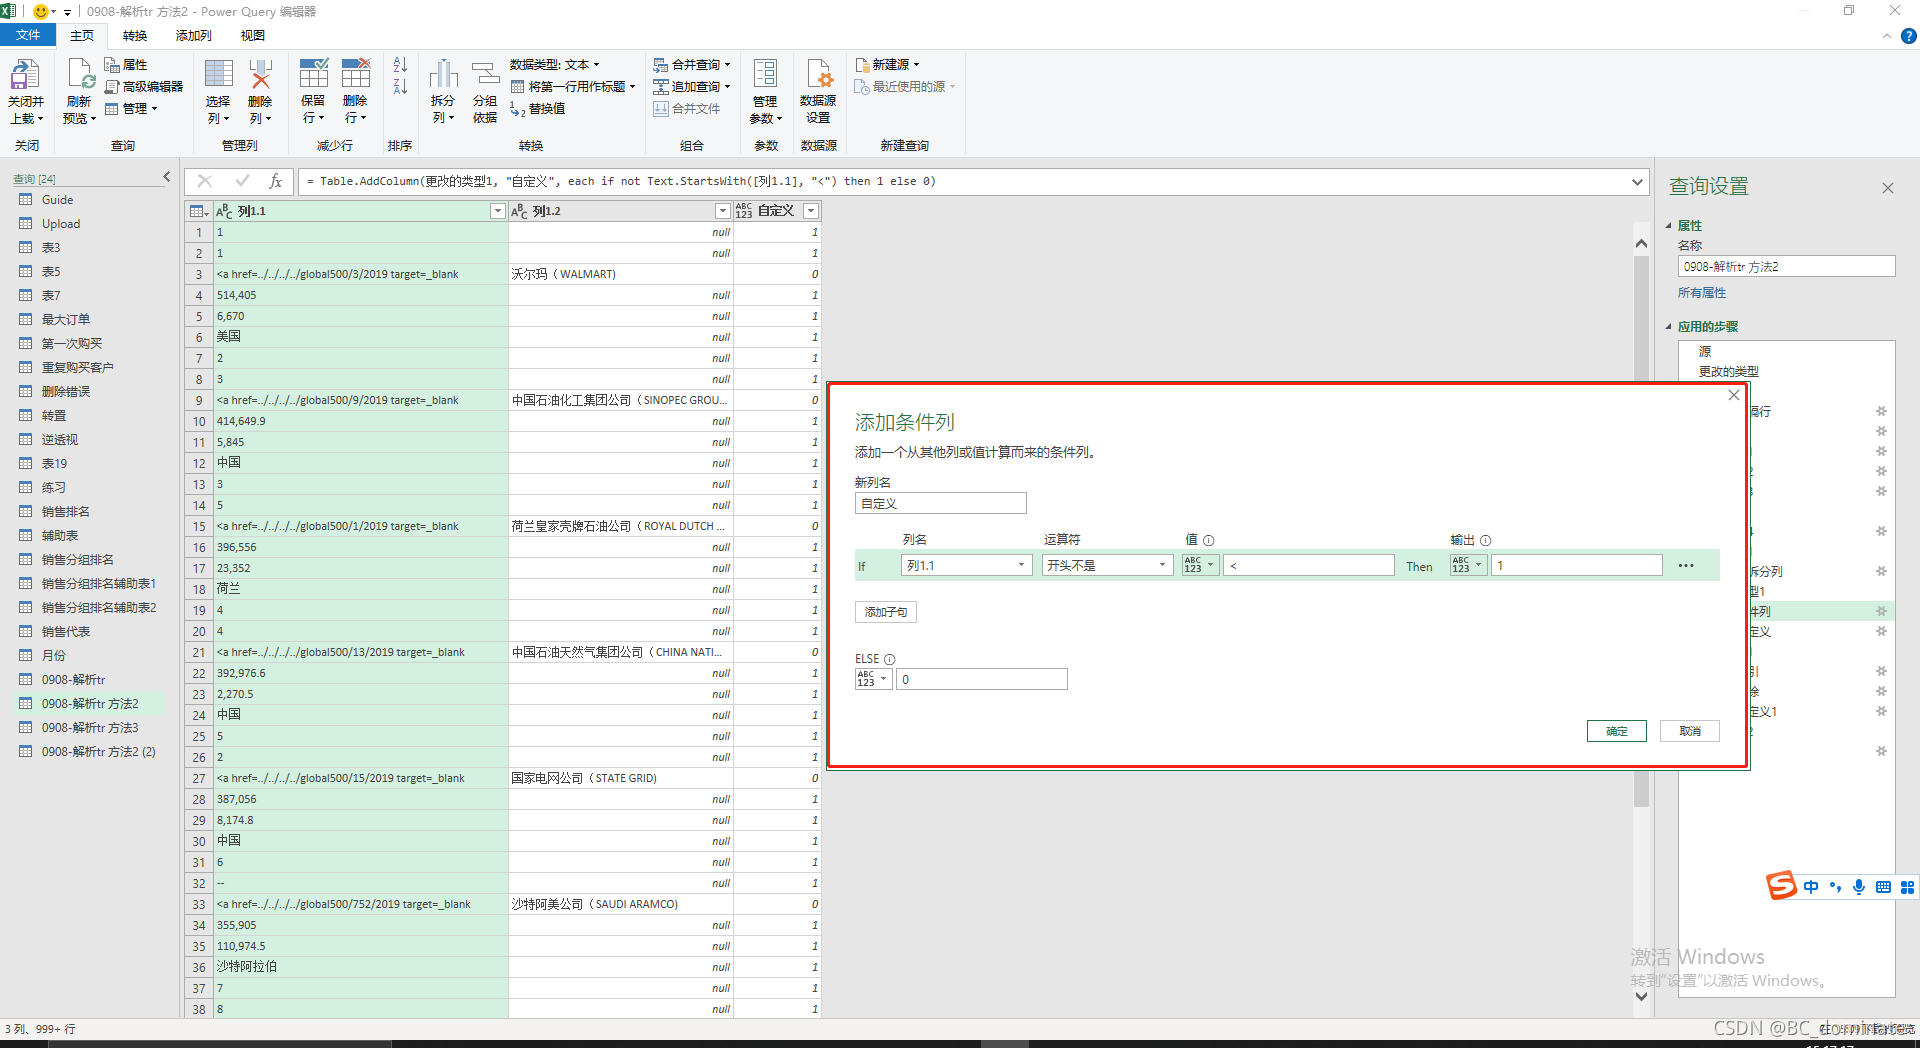The height and width of the screenshot is (1048, 1920).
Task: Click 取消 in the conditional column dialog
Action: tap(1690, 731)
